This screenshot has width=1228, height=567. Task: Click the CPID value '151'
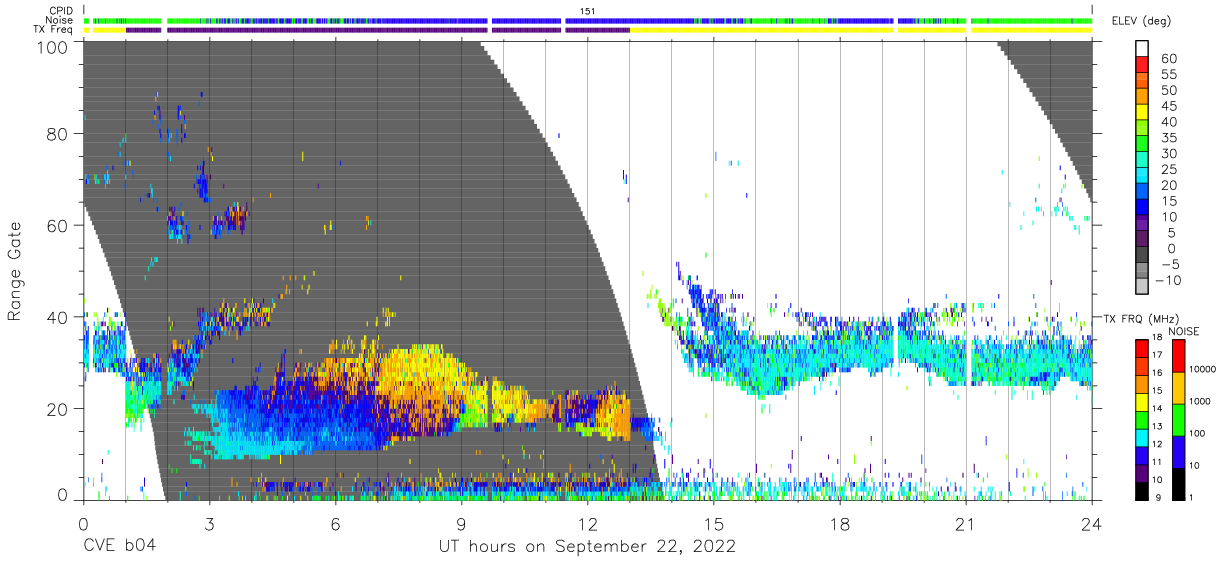(x=588, y=10)
